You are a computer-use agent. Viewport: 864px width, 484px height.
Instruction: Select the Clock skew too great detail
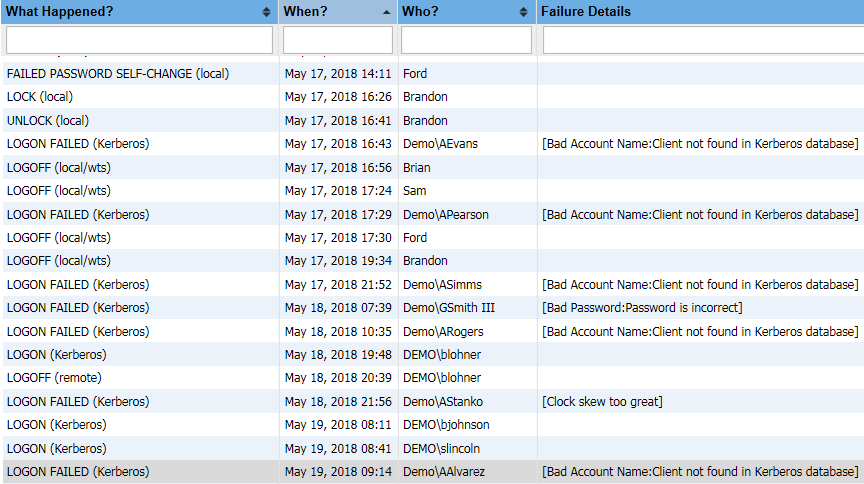click(x=602, y=401)
